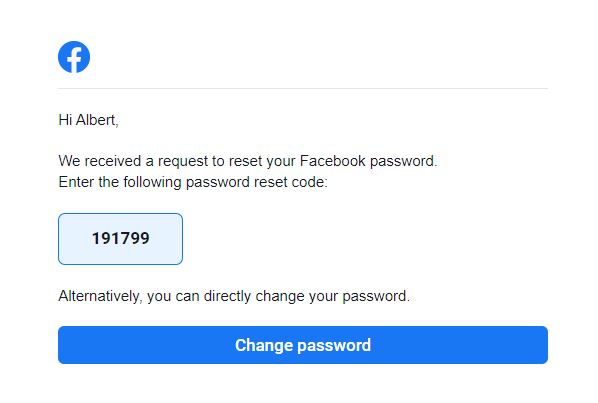Click the phrase directly change your password
This screenshot has height=403, width=598.
[x=305, y=296]
